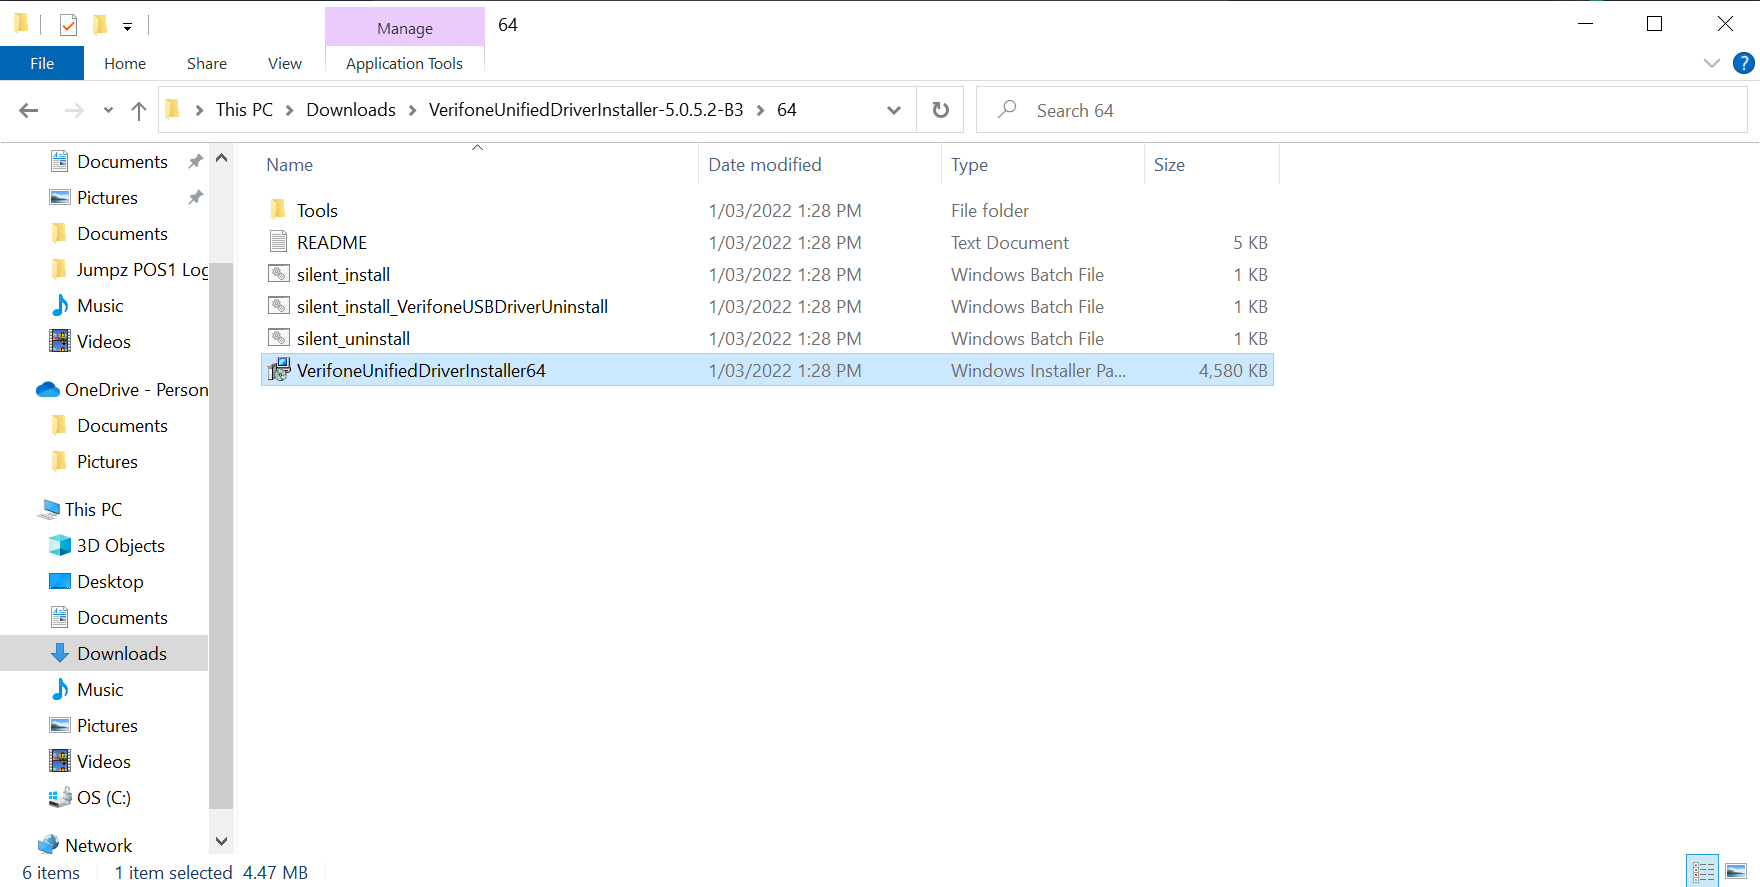Open Application Tools tab
Screen dimensions: 1760x887
click(404, 63)
